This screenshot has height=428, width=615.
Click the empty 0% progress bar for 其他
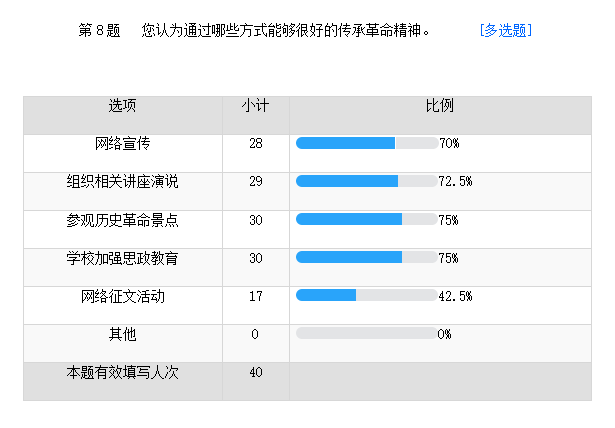[x=366, y=334]
